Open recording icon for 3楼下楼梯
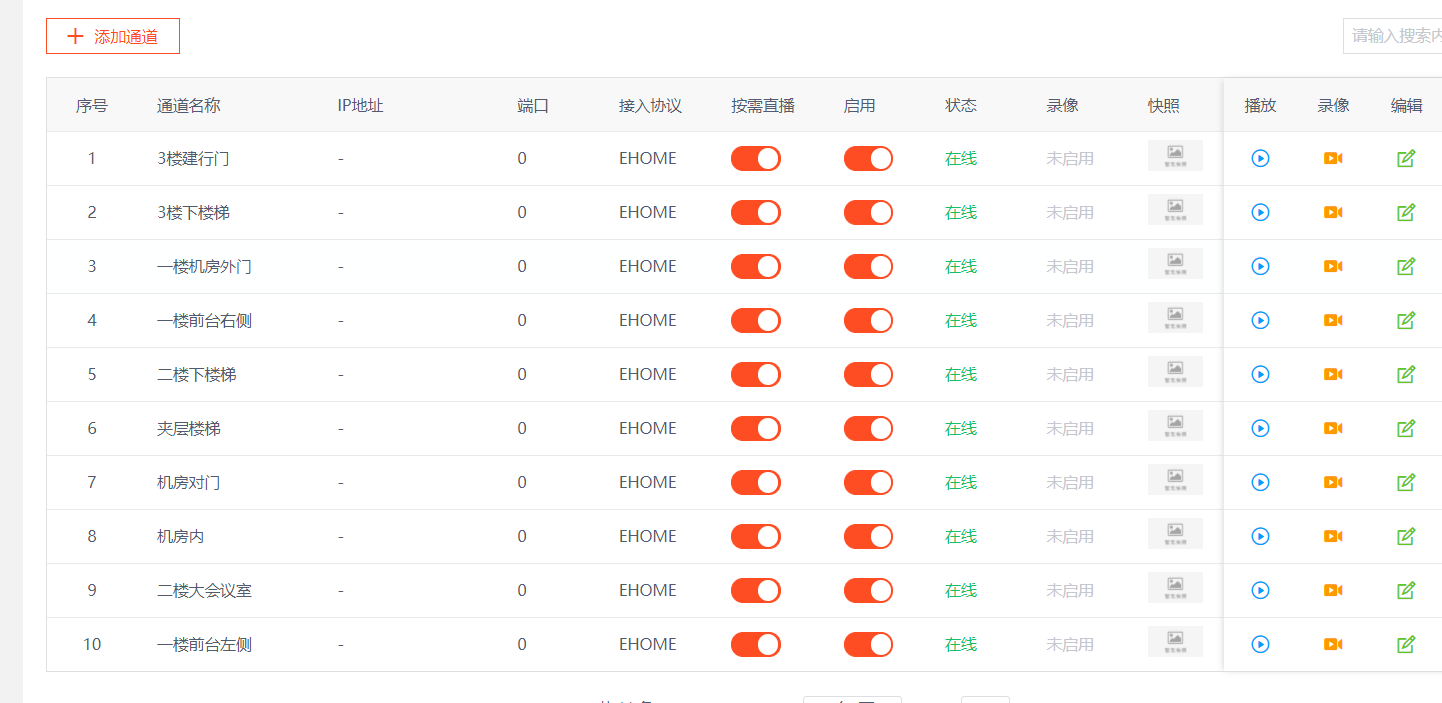This screenshot has width=1442, height=703. pos(1333,212)
